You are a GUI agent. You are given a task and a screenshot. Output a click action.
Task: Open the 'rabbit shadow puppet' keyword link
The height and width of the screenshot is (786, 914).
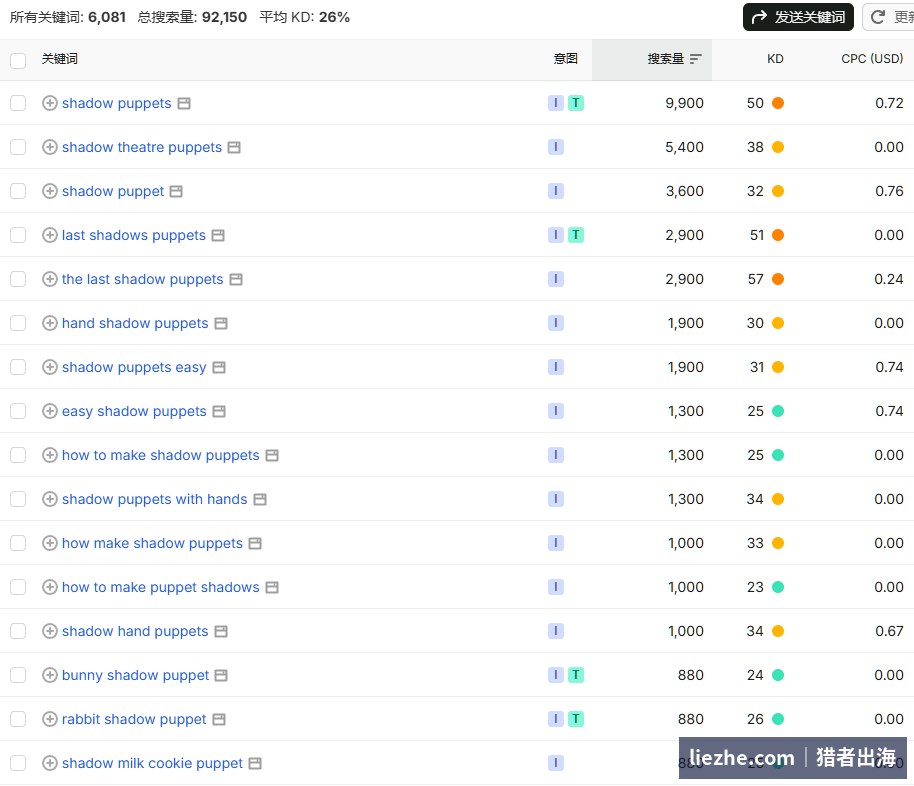[x=134, y=720]
